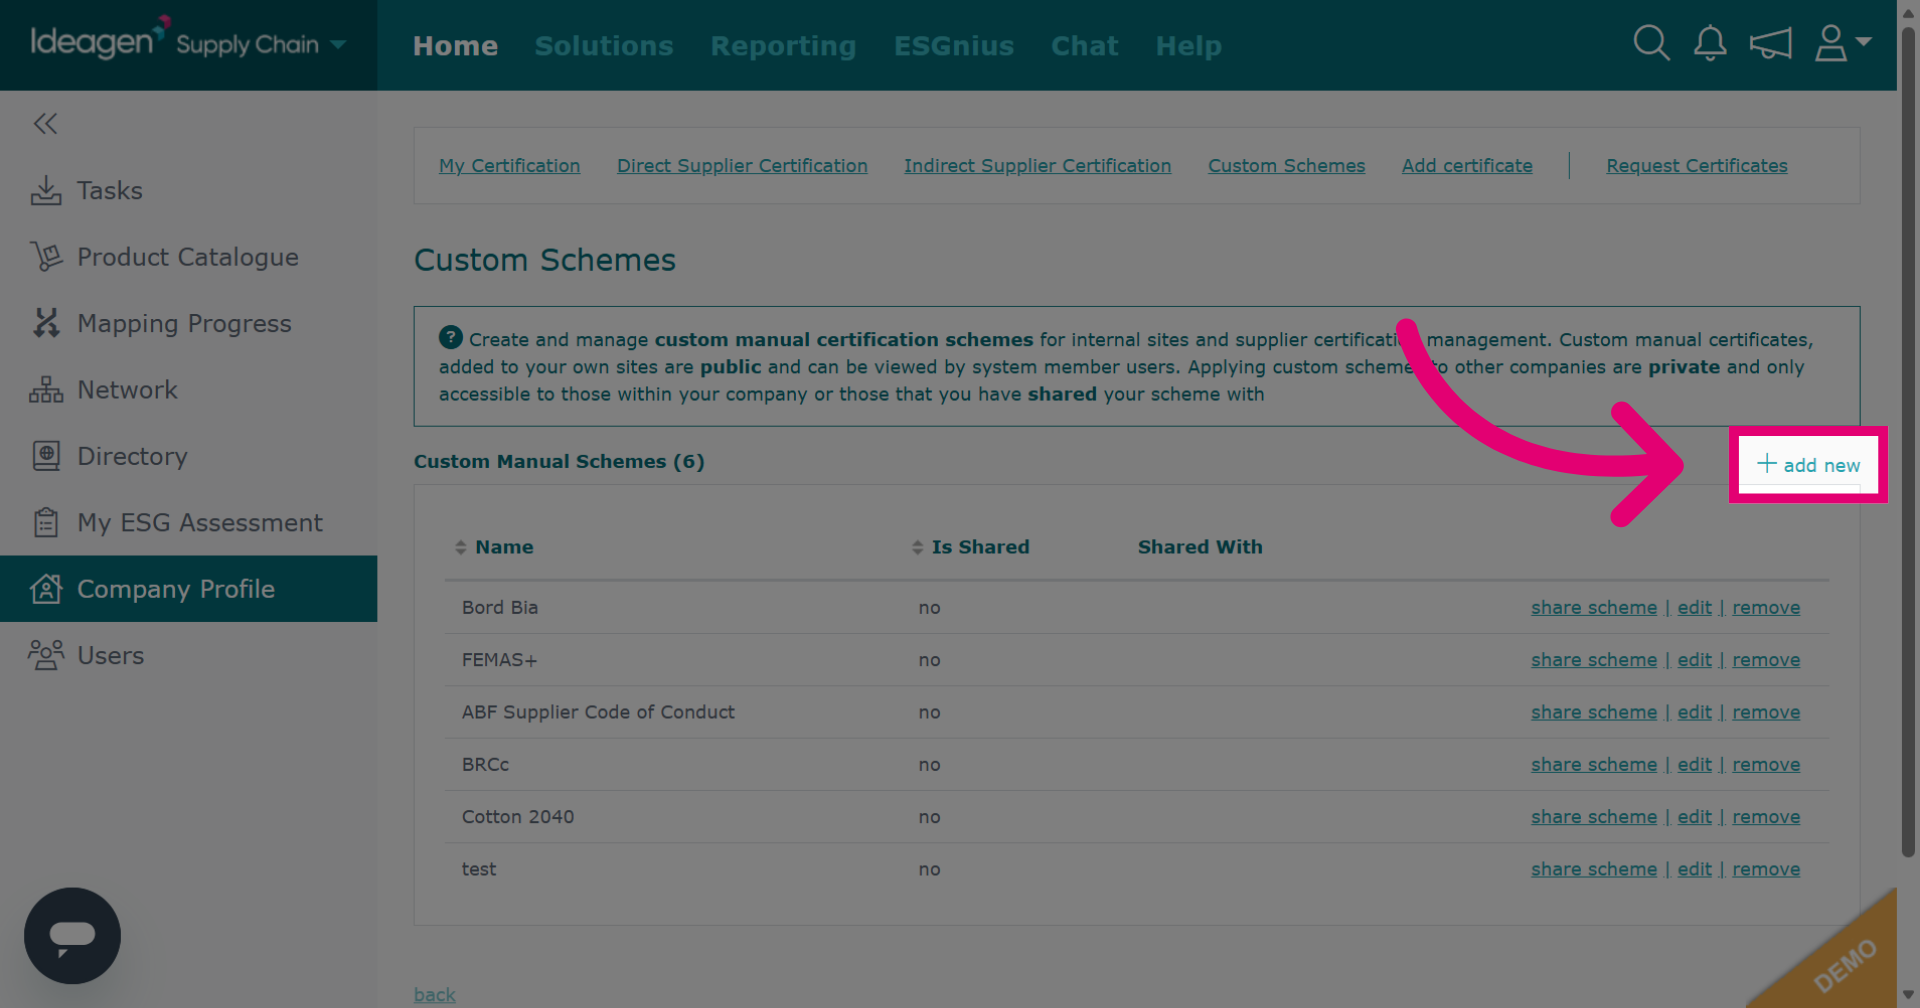Open Add certificate link
The height and width of the screenshot is (1008, 1920).
pos(1467,166)
